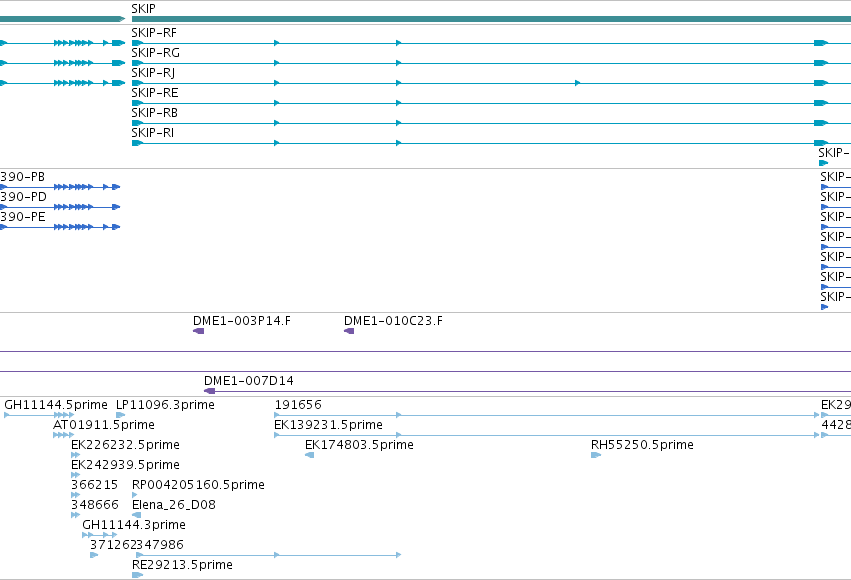
Task: Select the 390-PB protein feature
Action: (22, 177)
